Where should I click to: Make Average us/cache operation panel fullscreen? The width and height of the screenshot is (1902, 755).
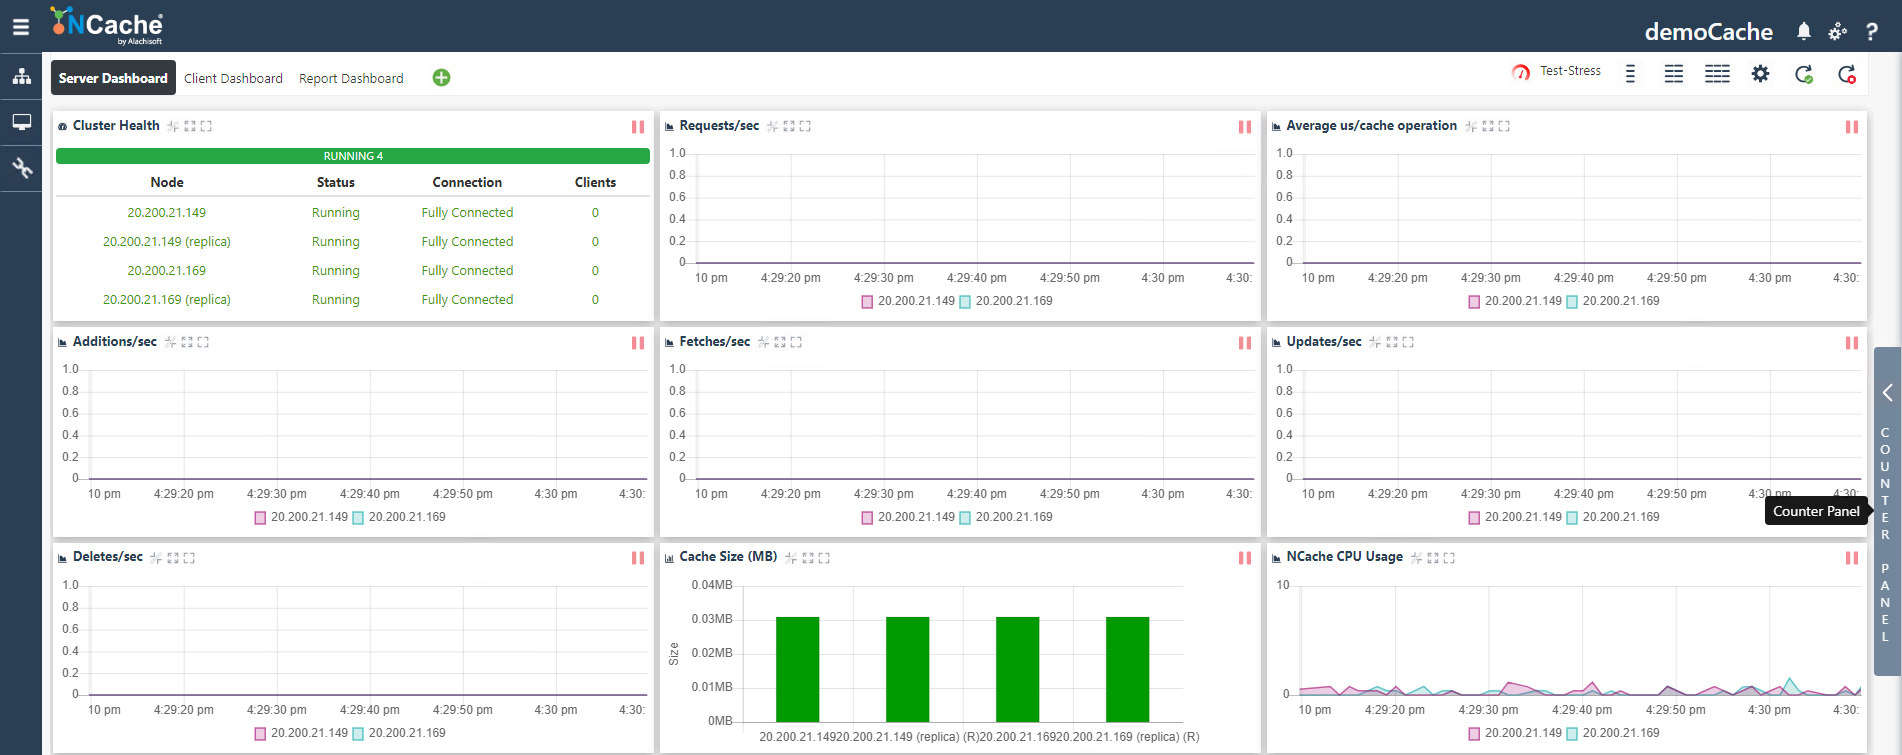1504,126
